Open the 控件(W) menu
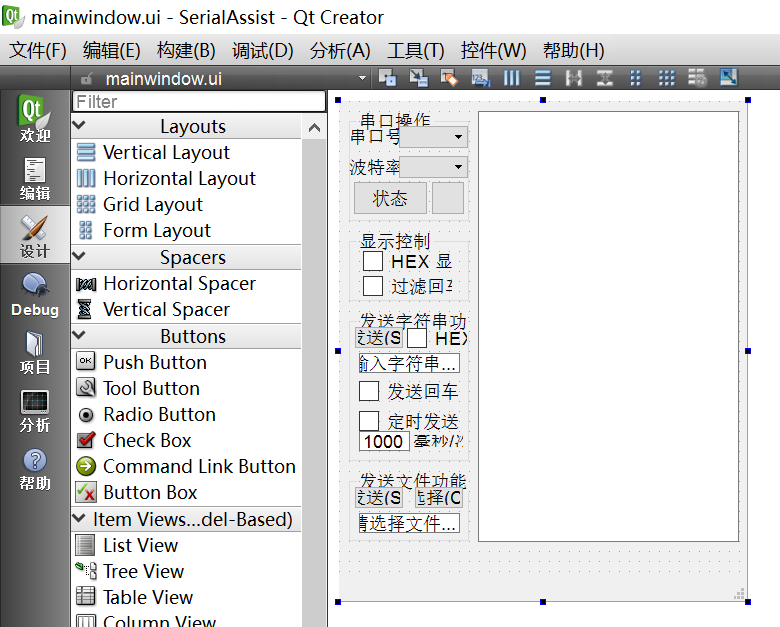This screenshot has width=780, height=627. pos(493,50)
